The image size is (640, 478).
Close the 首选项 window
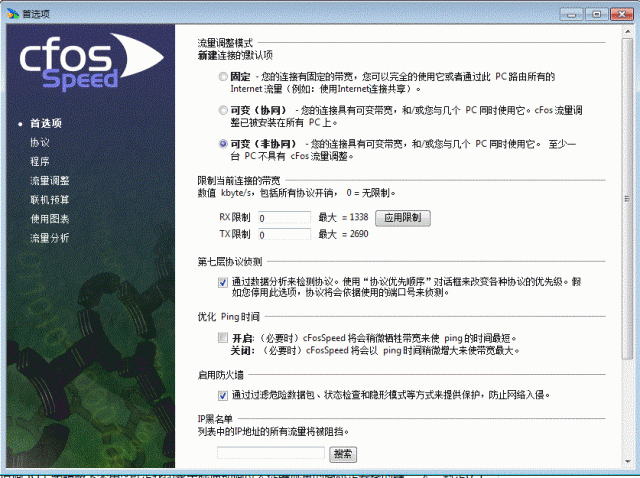click(x=622, y=14)
